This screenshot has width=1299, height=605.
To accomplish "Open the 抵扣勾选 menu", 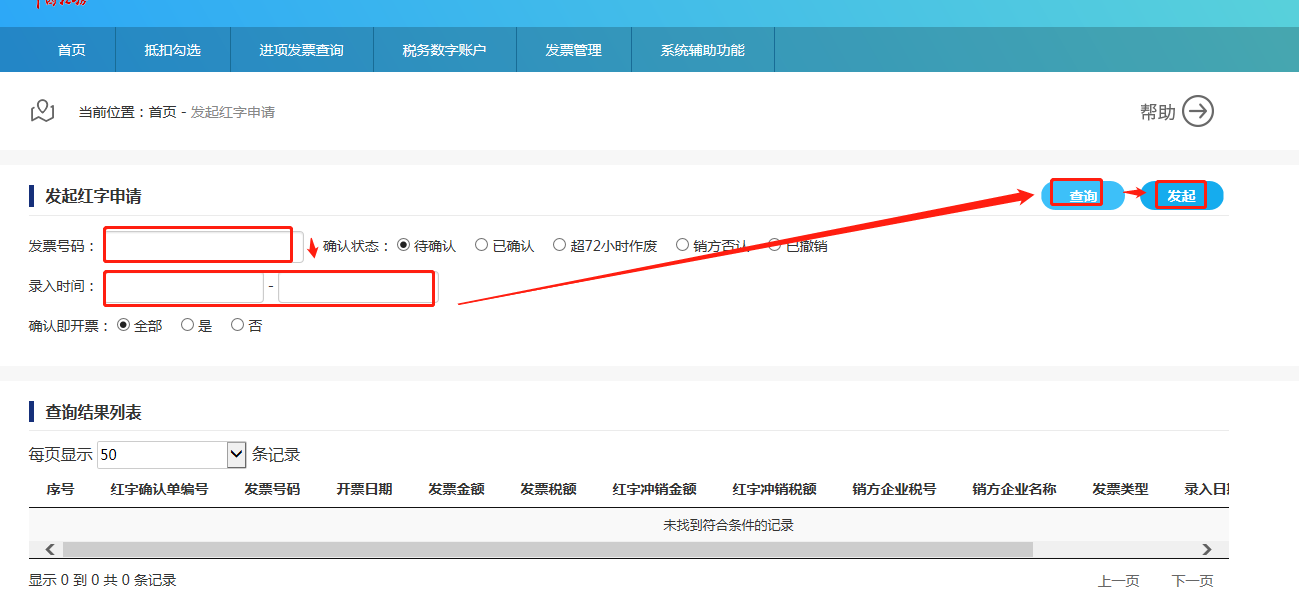I will (172, 50).
